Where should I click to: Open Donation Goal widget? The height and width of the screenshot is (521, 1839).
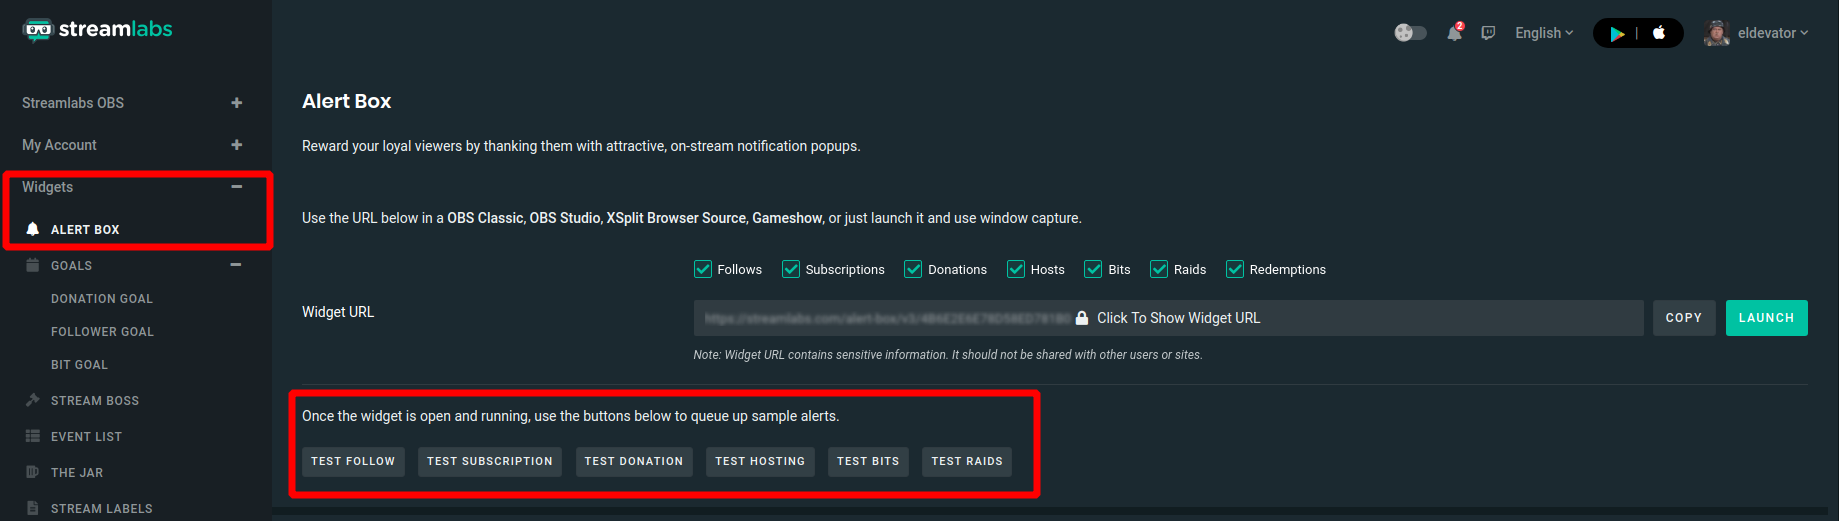102,299
